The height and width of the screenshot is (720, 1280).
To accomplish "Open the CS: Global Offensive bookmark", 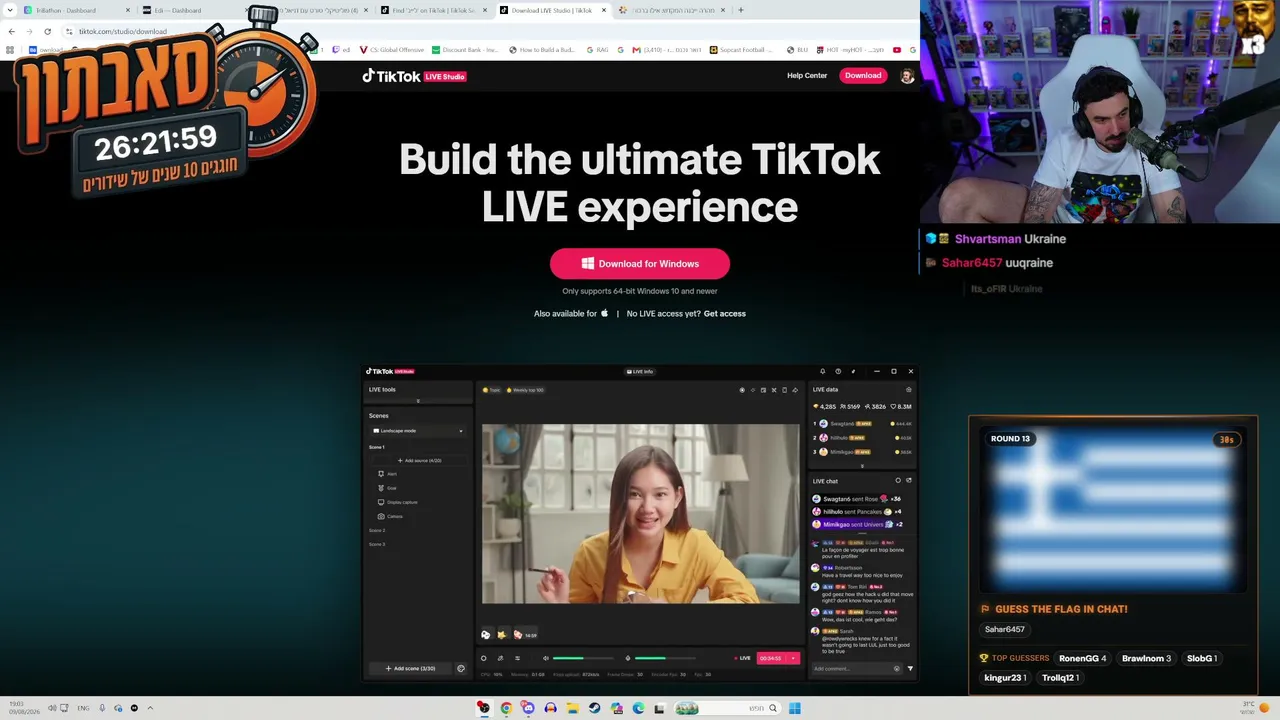I will [x=391, y=50].
